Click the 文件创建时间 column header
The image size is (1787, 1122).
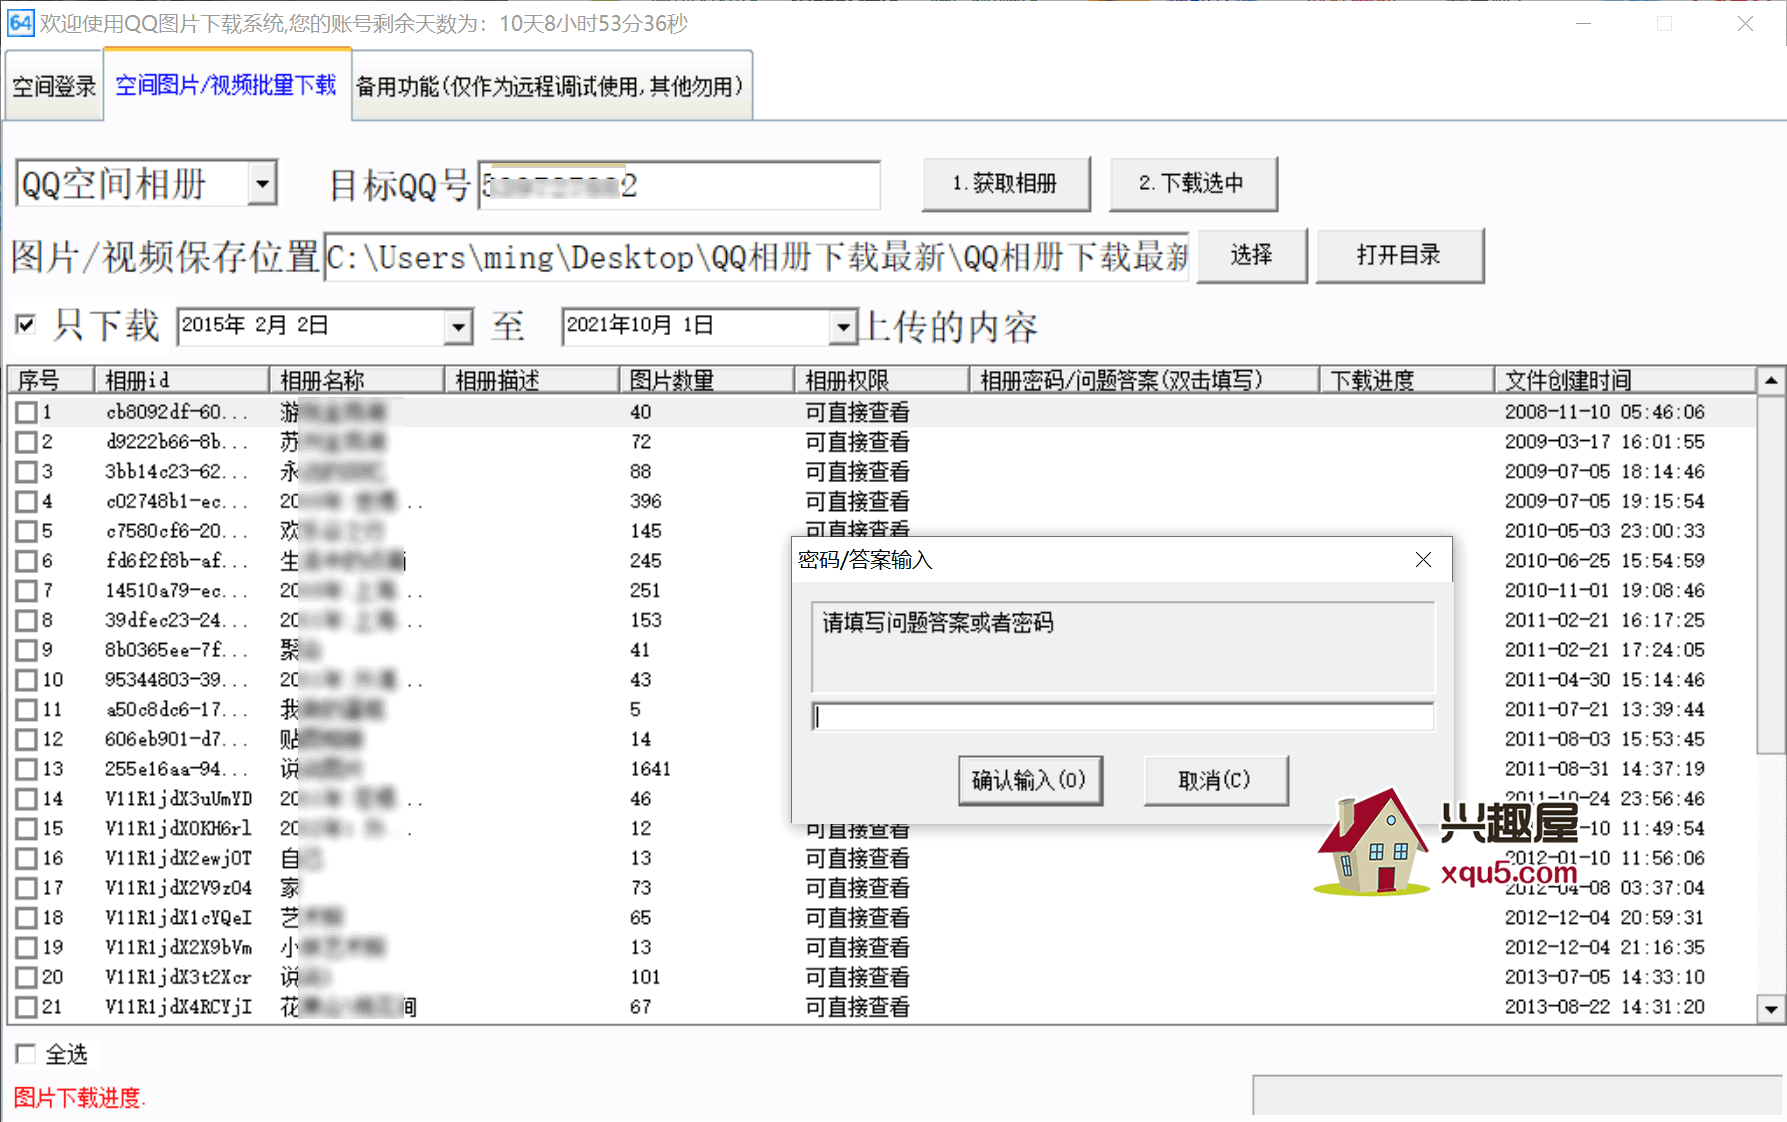point(1625,380)
